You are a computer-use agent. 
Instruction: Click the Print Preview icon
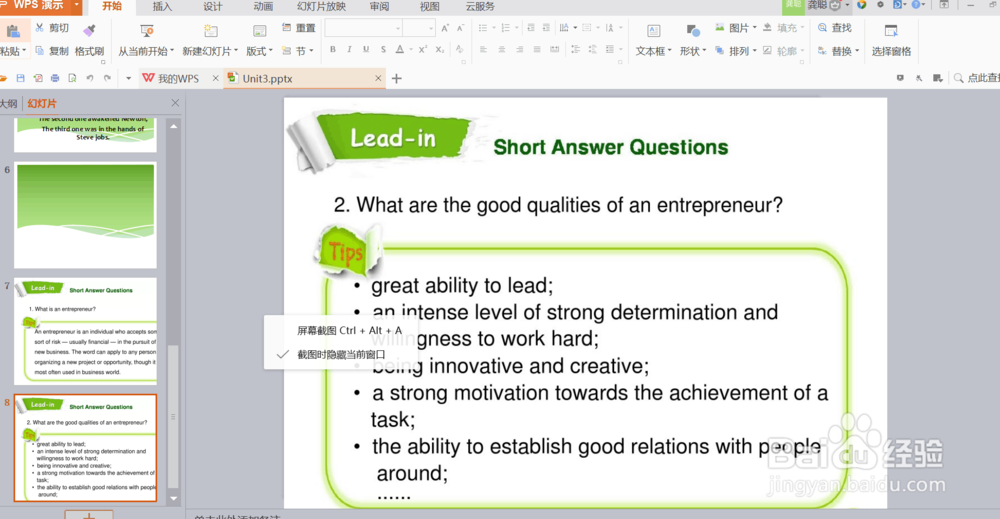click(72, 78)
